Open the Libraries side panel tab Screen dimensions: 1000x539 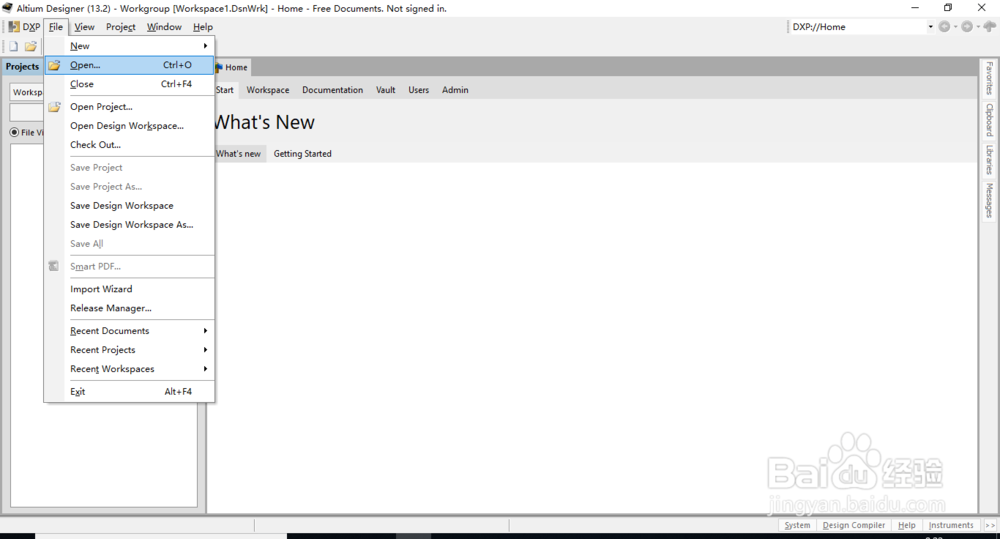pos(989,159)
